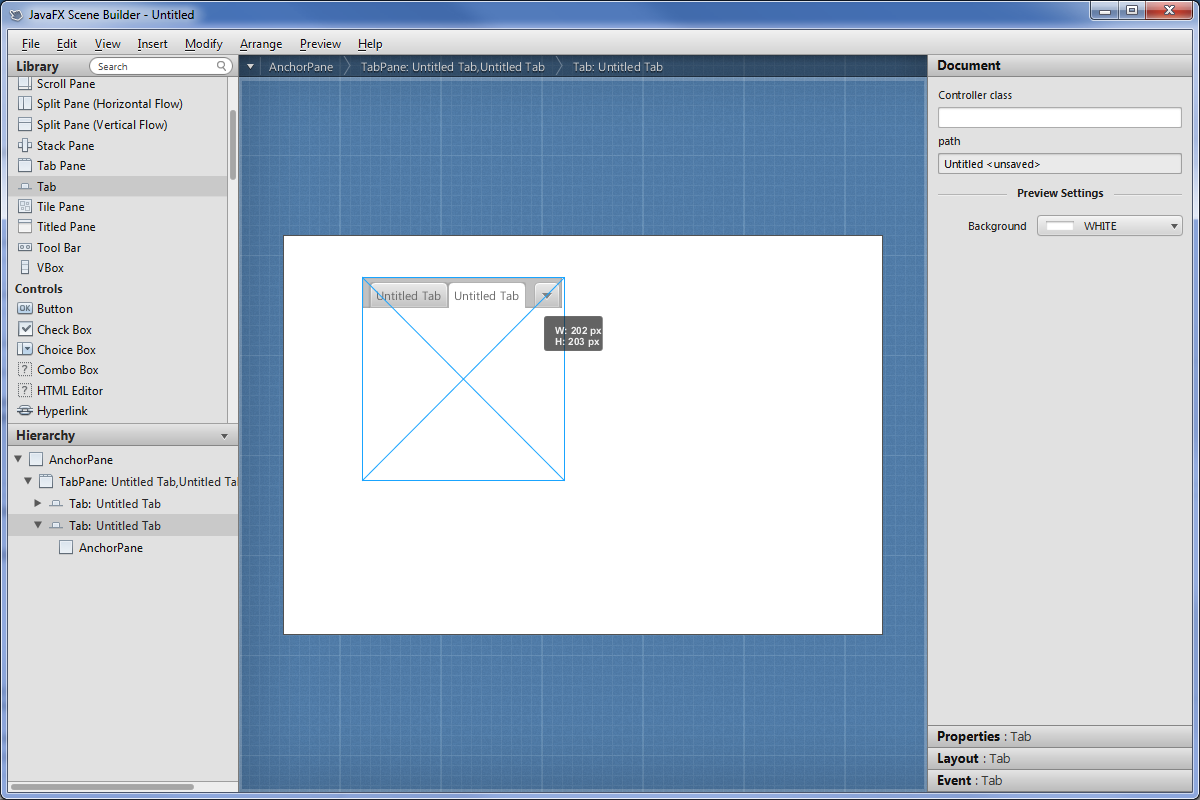Click the white Background color swatch

[x=1059, y=226]
